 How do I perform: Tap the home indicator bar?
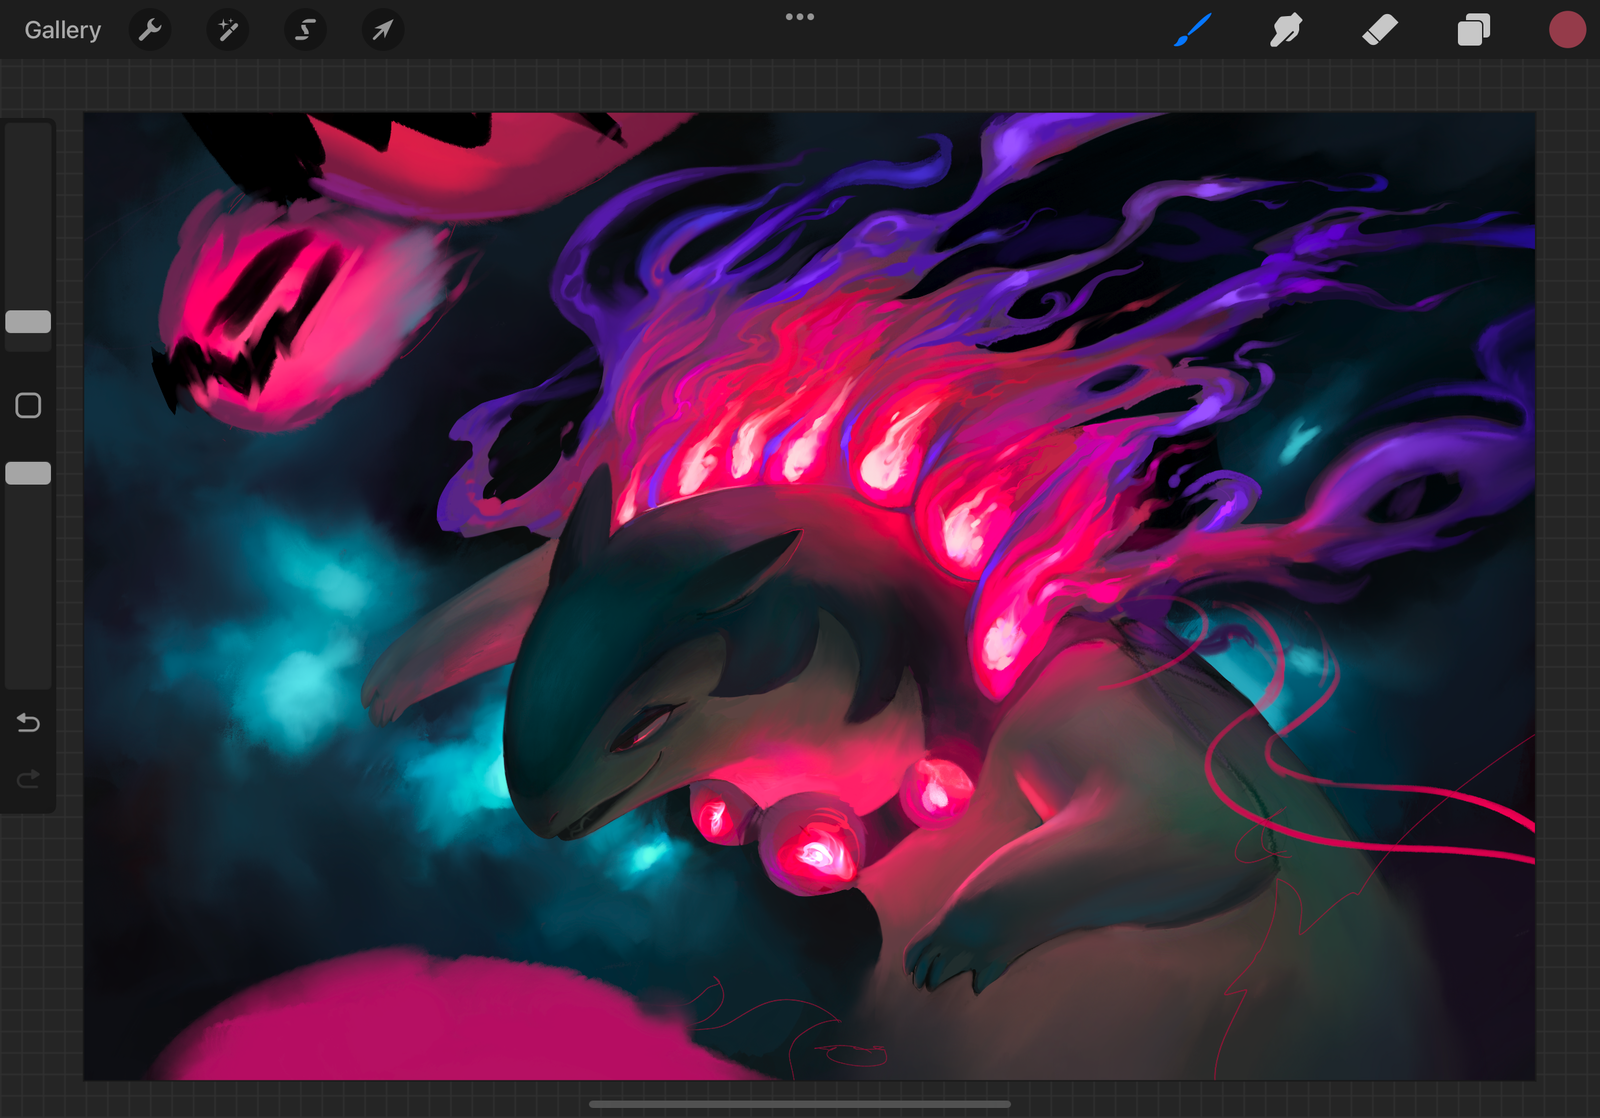pyautogui.click(x=799, y=1104)
